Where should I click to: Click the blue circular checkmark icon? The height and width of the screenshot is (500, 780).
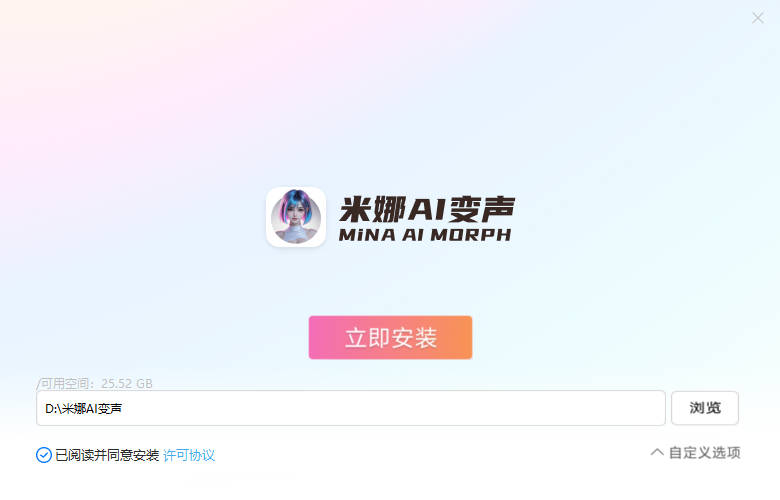pyautogui.click(x=44, y=455)
